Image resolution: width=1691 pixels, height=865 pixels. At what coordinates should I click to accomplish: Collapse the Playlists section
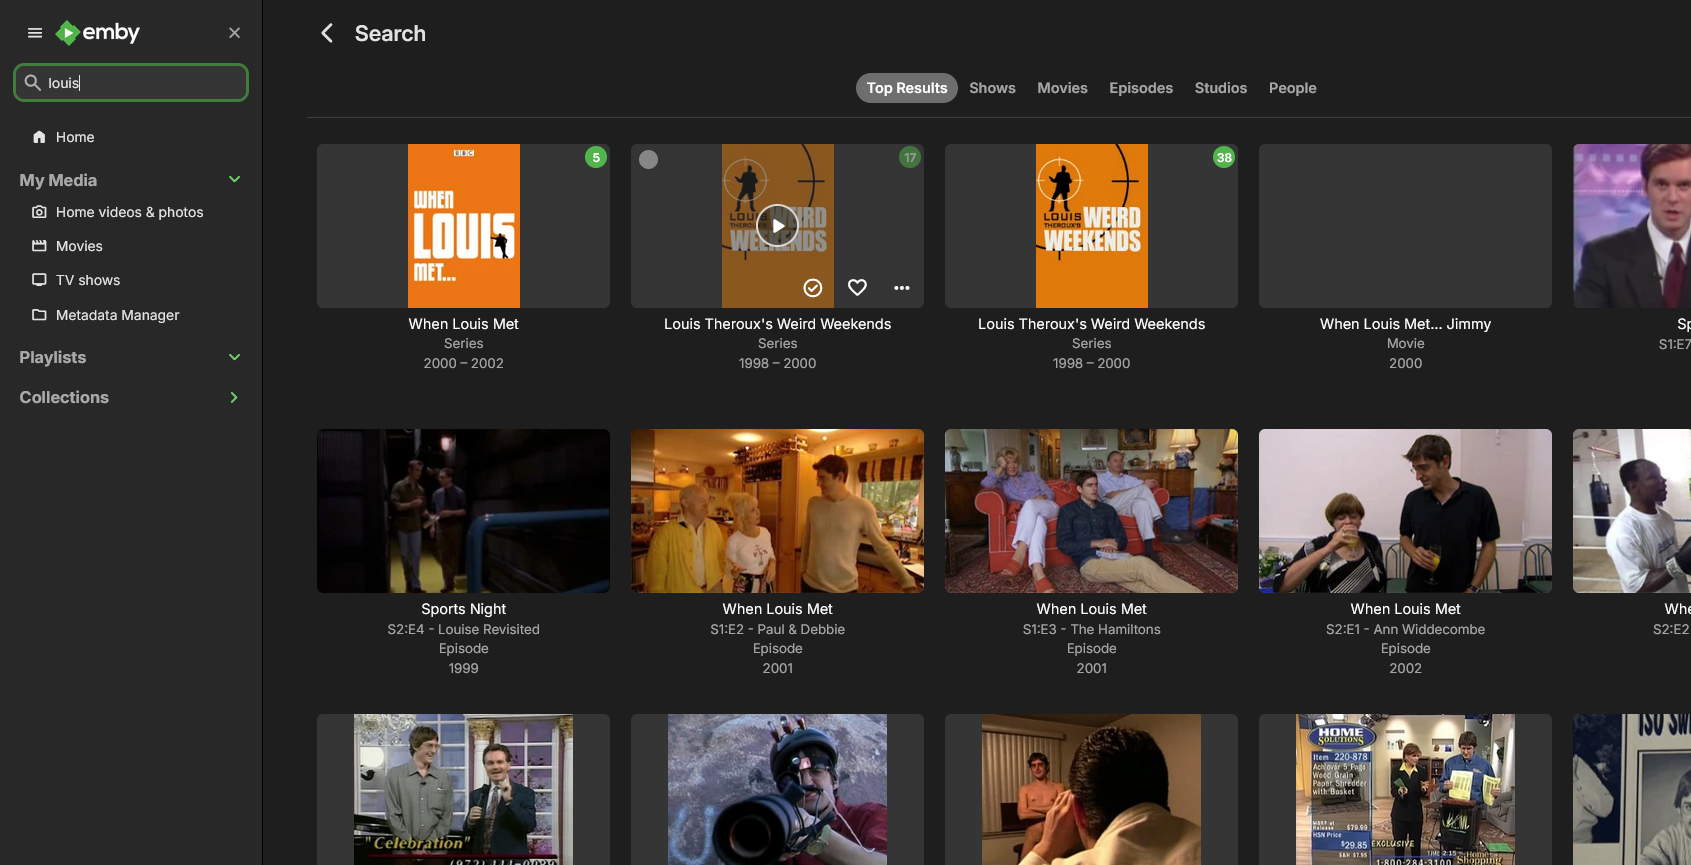tap(234, 357)
